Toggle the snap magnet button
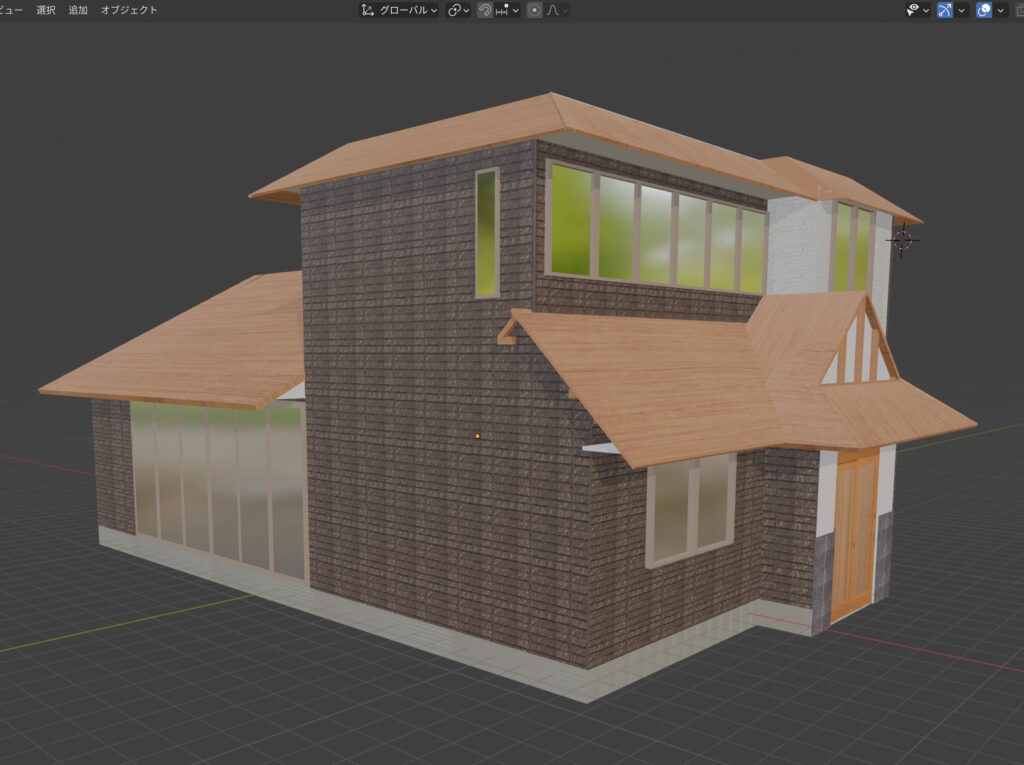Screen dimensions: 1024x765 click(x=485, y=10)
